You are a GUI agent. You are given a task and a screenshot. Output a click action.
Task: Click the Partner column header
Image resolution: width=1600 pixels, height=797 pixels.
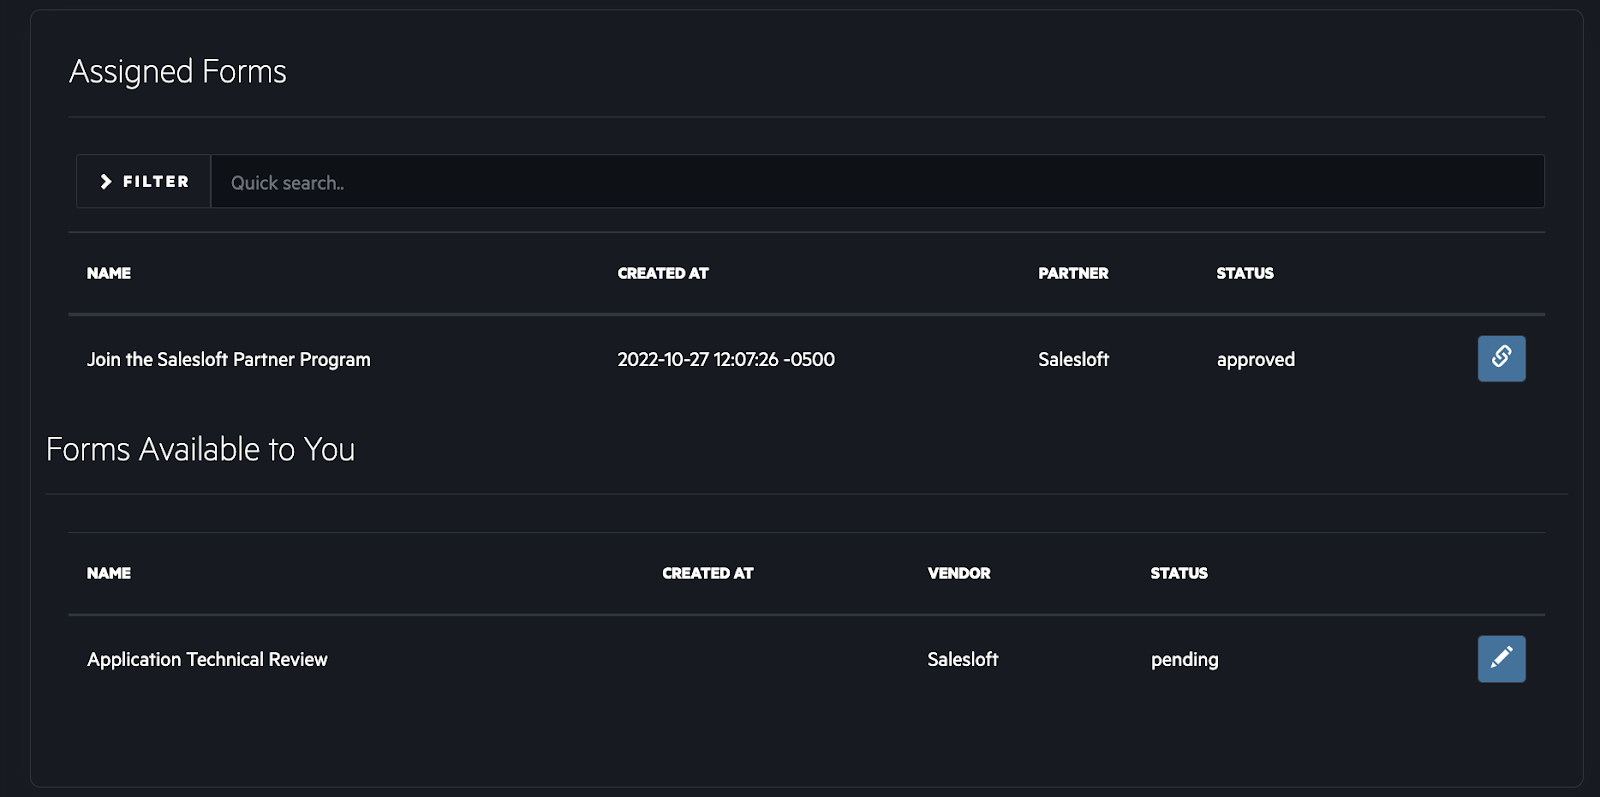pyautogui.click(x=1073, y=273)
